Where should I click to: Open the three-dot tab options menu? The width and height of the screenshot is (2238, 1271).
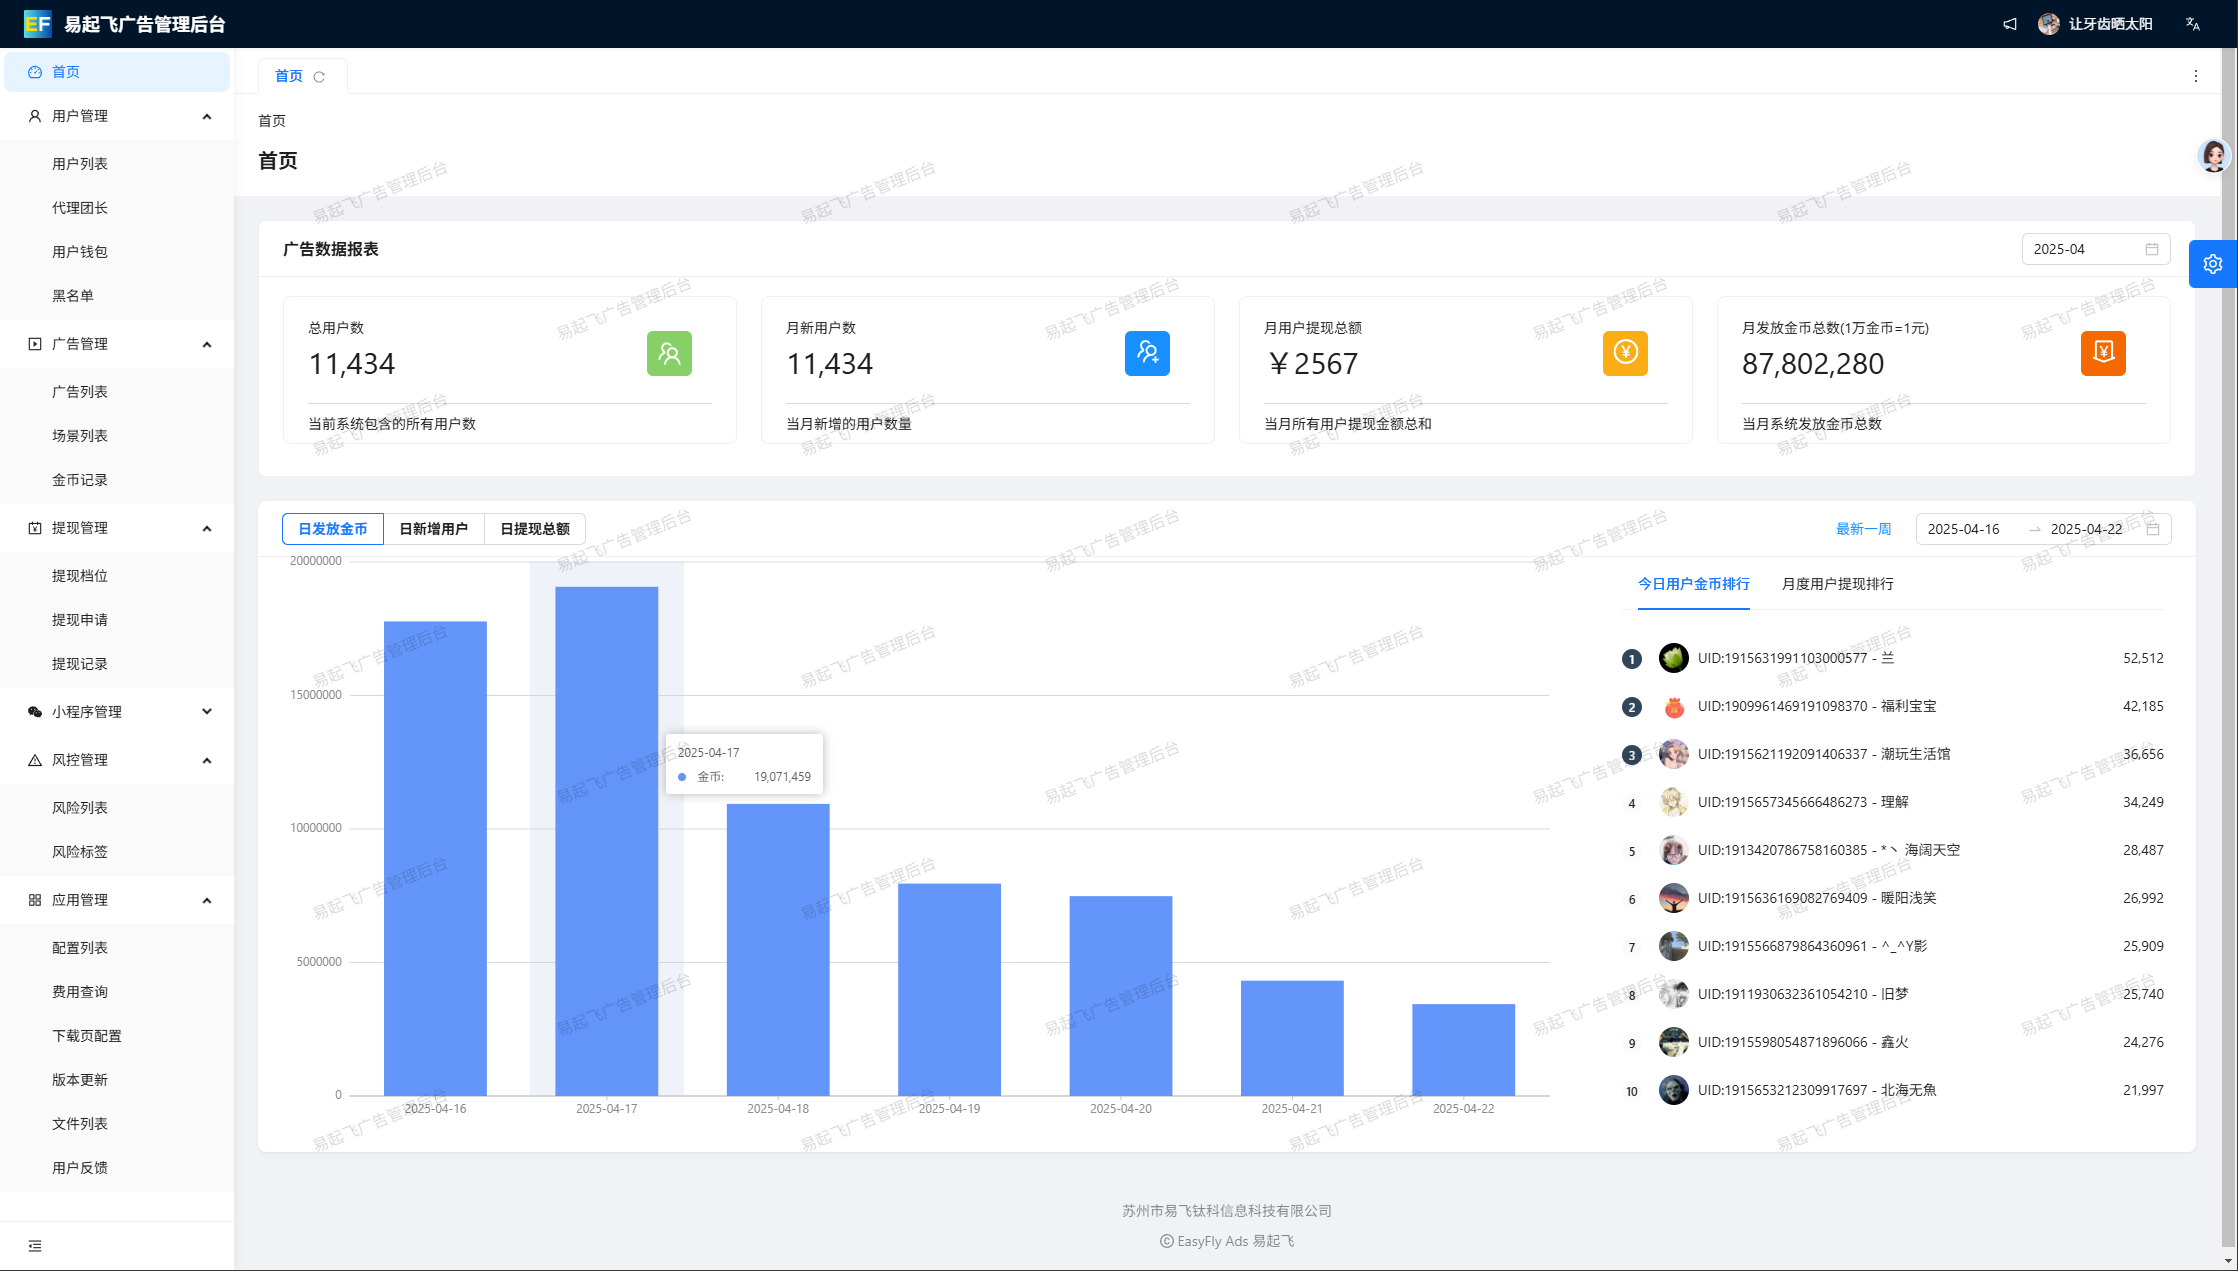click(x=2195, y=76)
